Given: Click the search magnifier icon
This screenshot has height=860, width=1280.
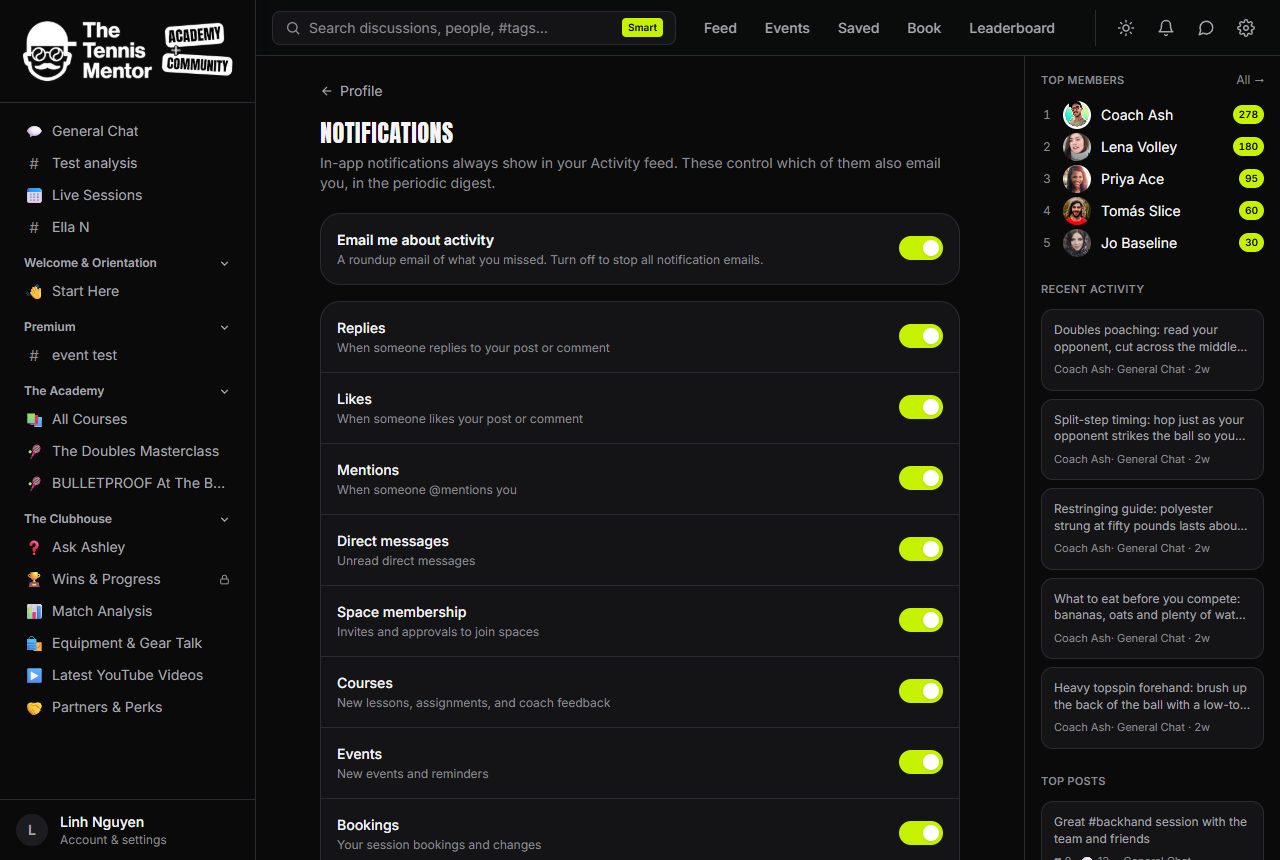Looking at the screenshot, I should [293, 28].
